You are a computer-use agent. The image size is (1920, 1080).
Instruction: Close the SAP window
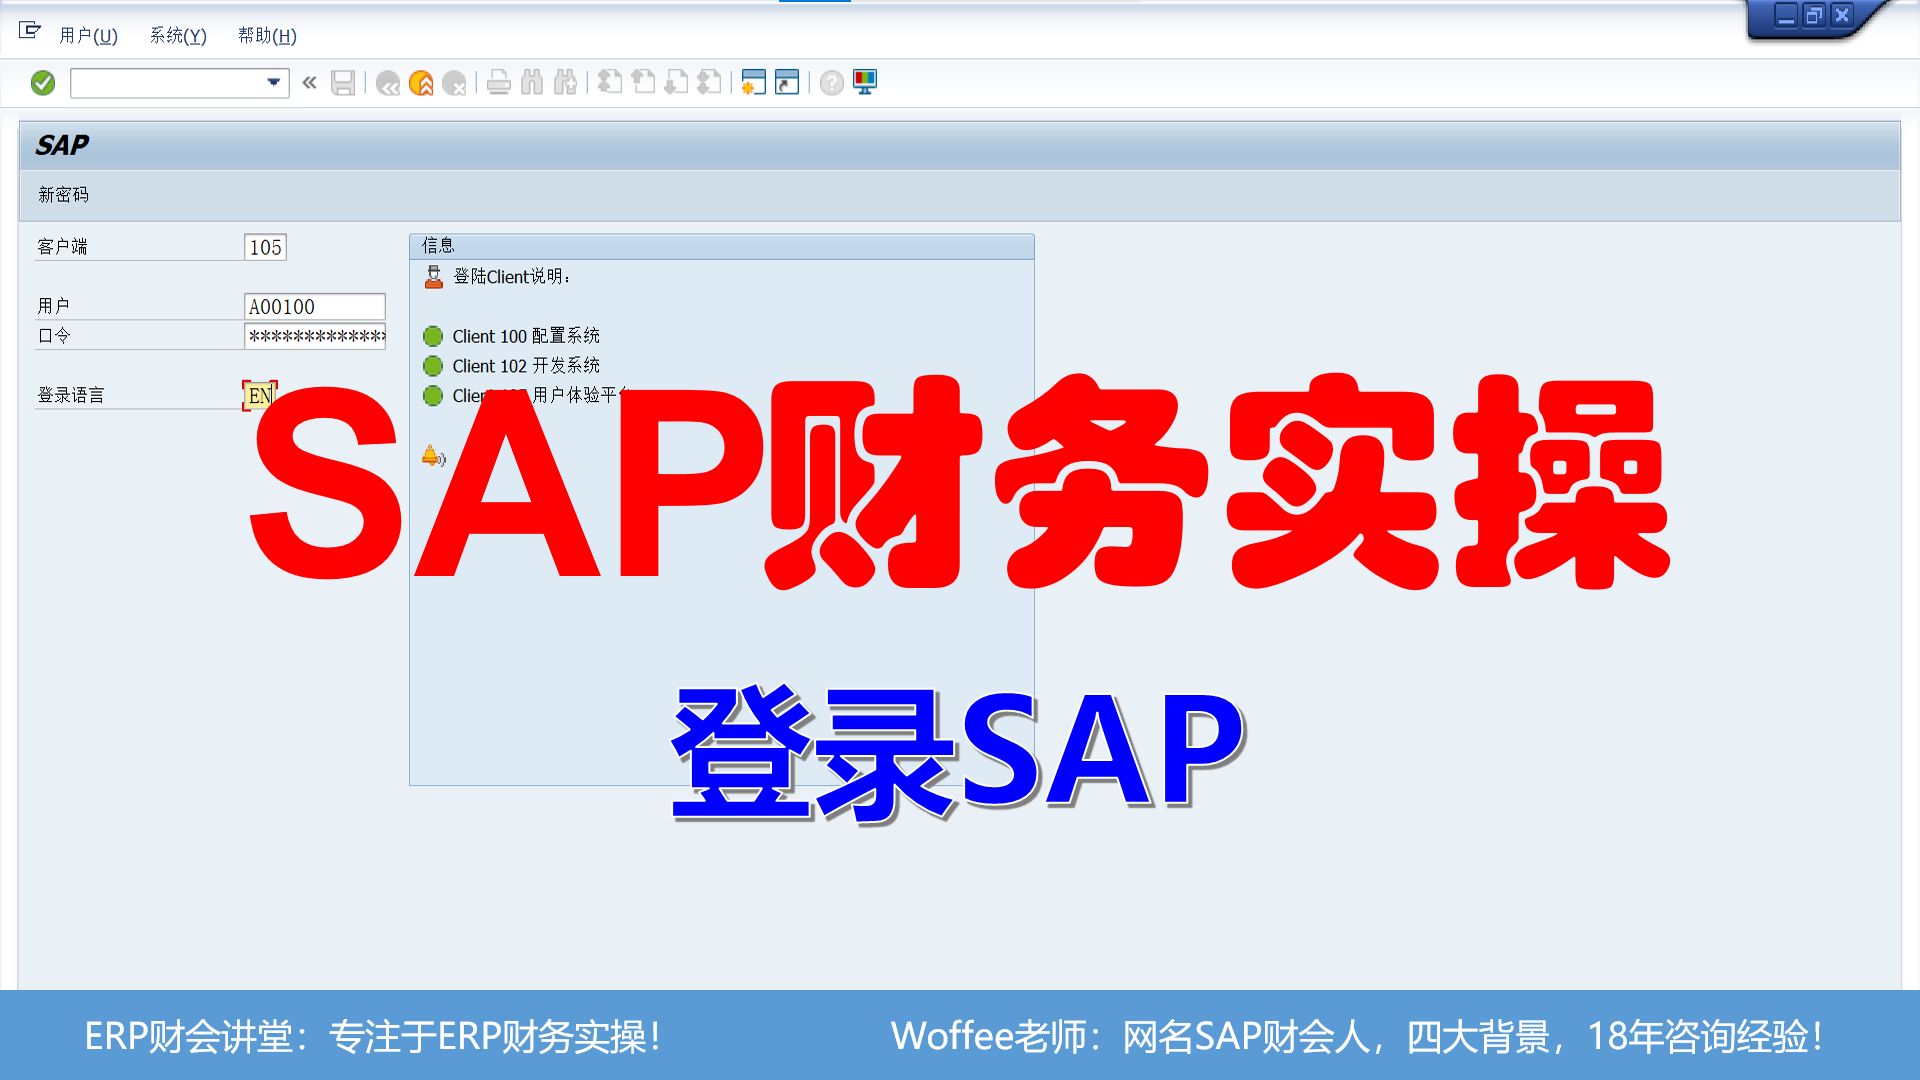(x=1841, y=16)
